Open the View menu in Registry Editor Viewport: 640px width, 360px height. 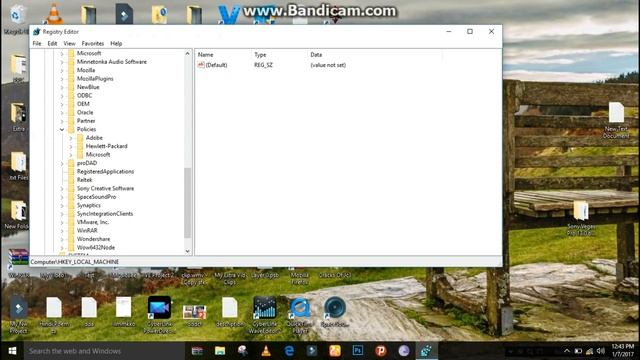pyautogui.click(x=69, y=43)
